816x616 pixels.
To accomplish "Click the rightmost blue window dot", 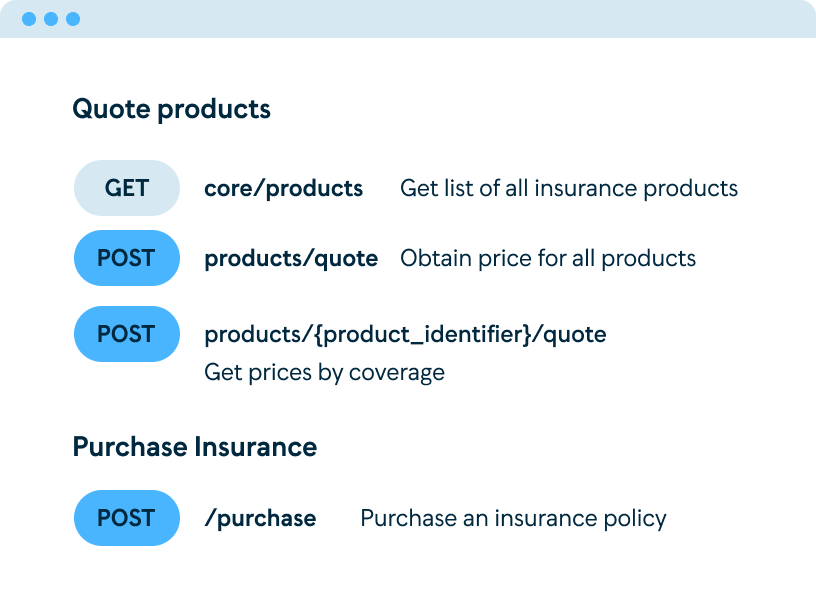I will [73, 19].
